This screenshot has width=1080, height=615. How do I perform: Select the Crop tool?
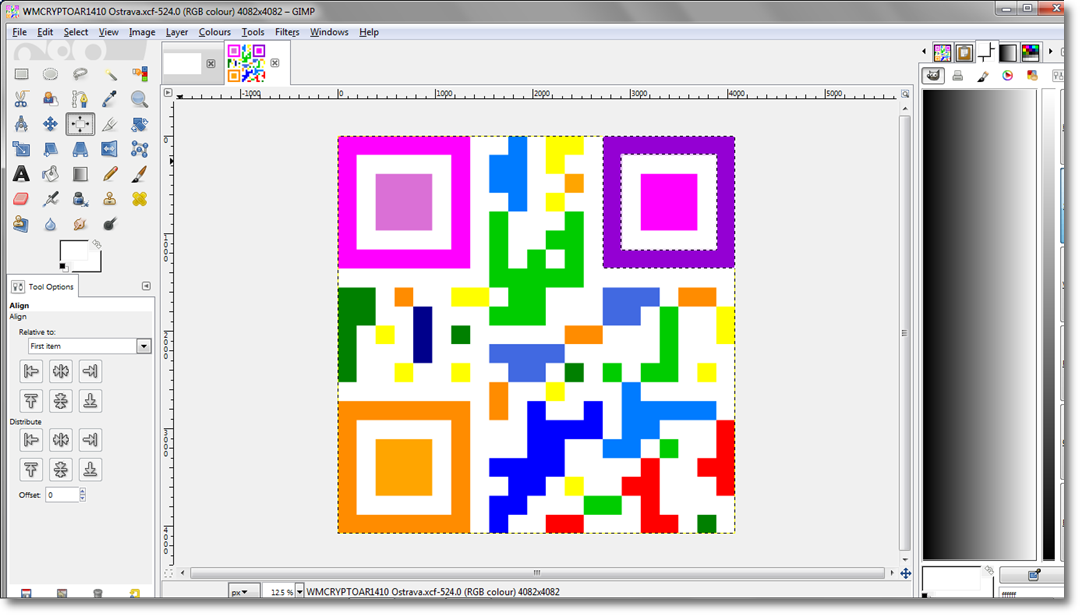[110, 124]
